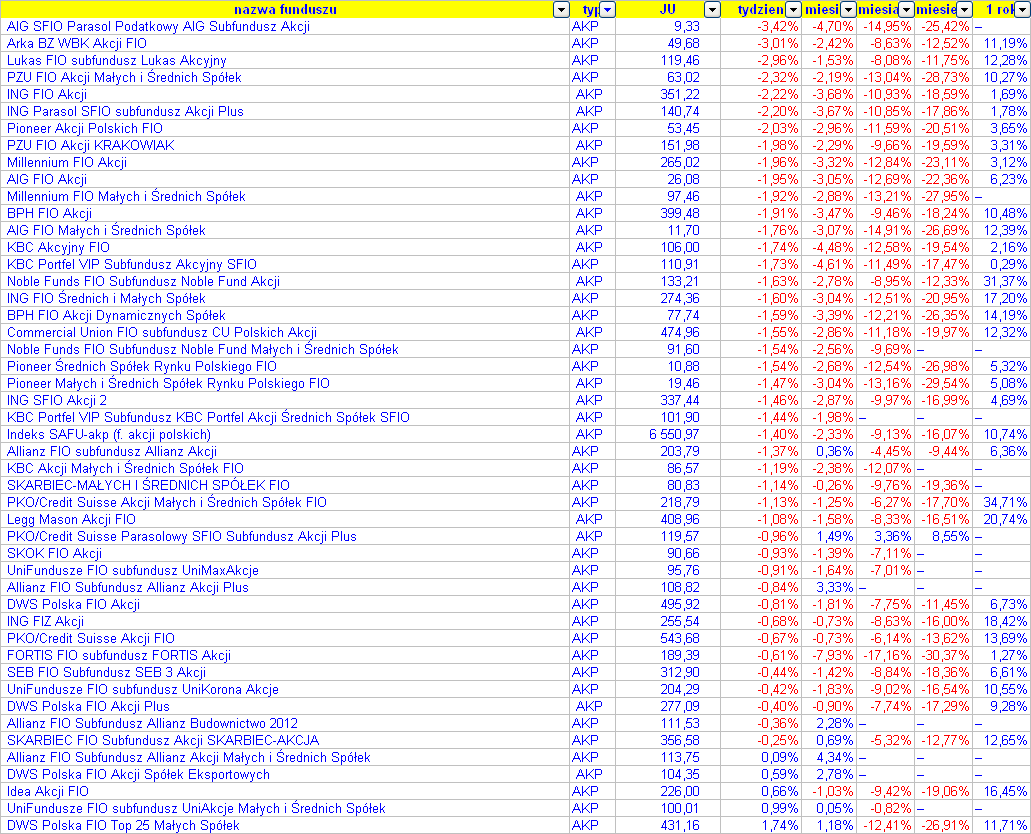Viewport: 1031px width, 834px height.
Task: Click 'UniFundusze FIO subfundusz UniAkcje Małych i Średnich Spółek'
Action: pos(196,809)
